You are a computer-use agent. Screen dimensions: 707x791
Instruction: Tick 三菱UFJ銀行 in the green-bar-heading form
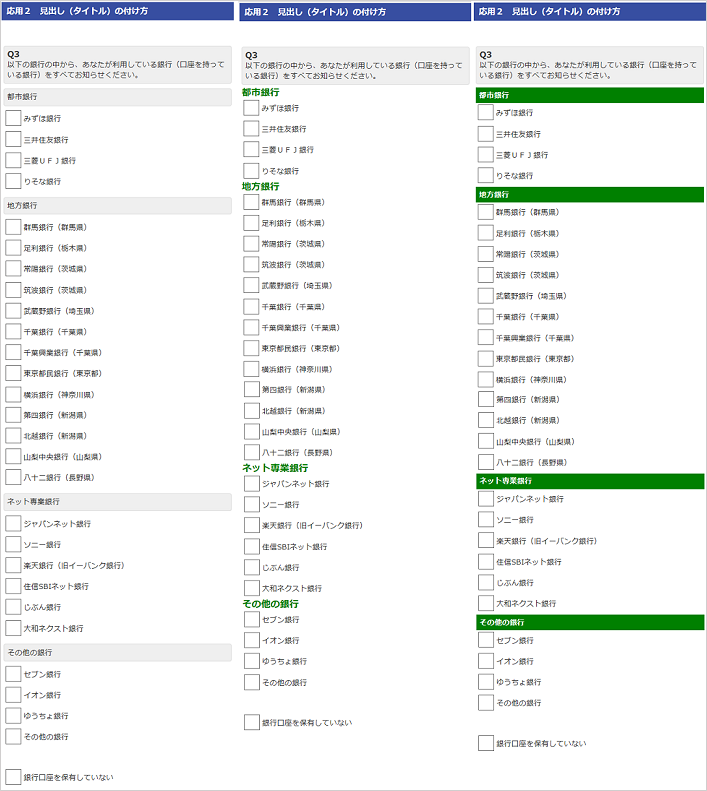coord(485,154)
